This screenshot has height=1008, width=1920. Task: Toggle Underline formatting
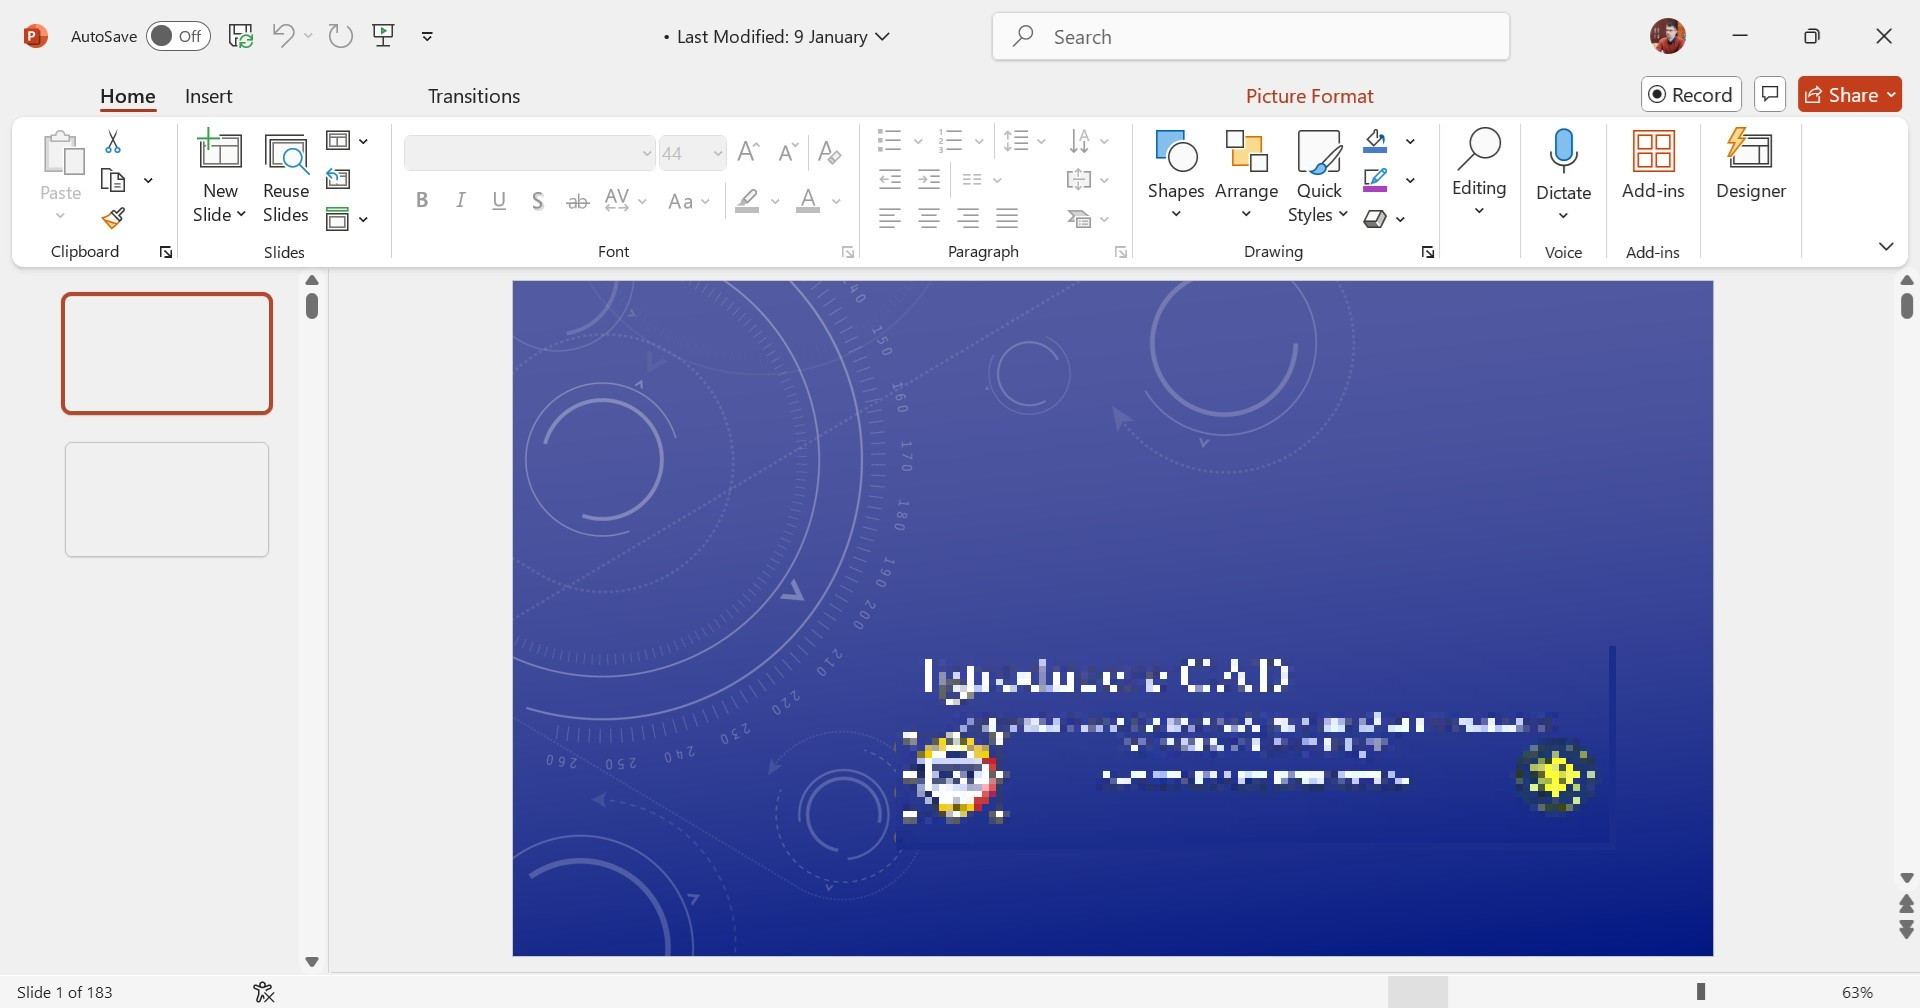click(x=499, y=200)
